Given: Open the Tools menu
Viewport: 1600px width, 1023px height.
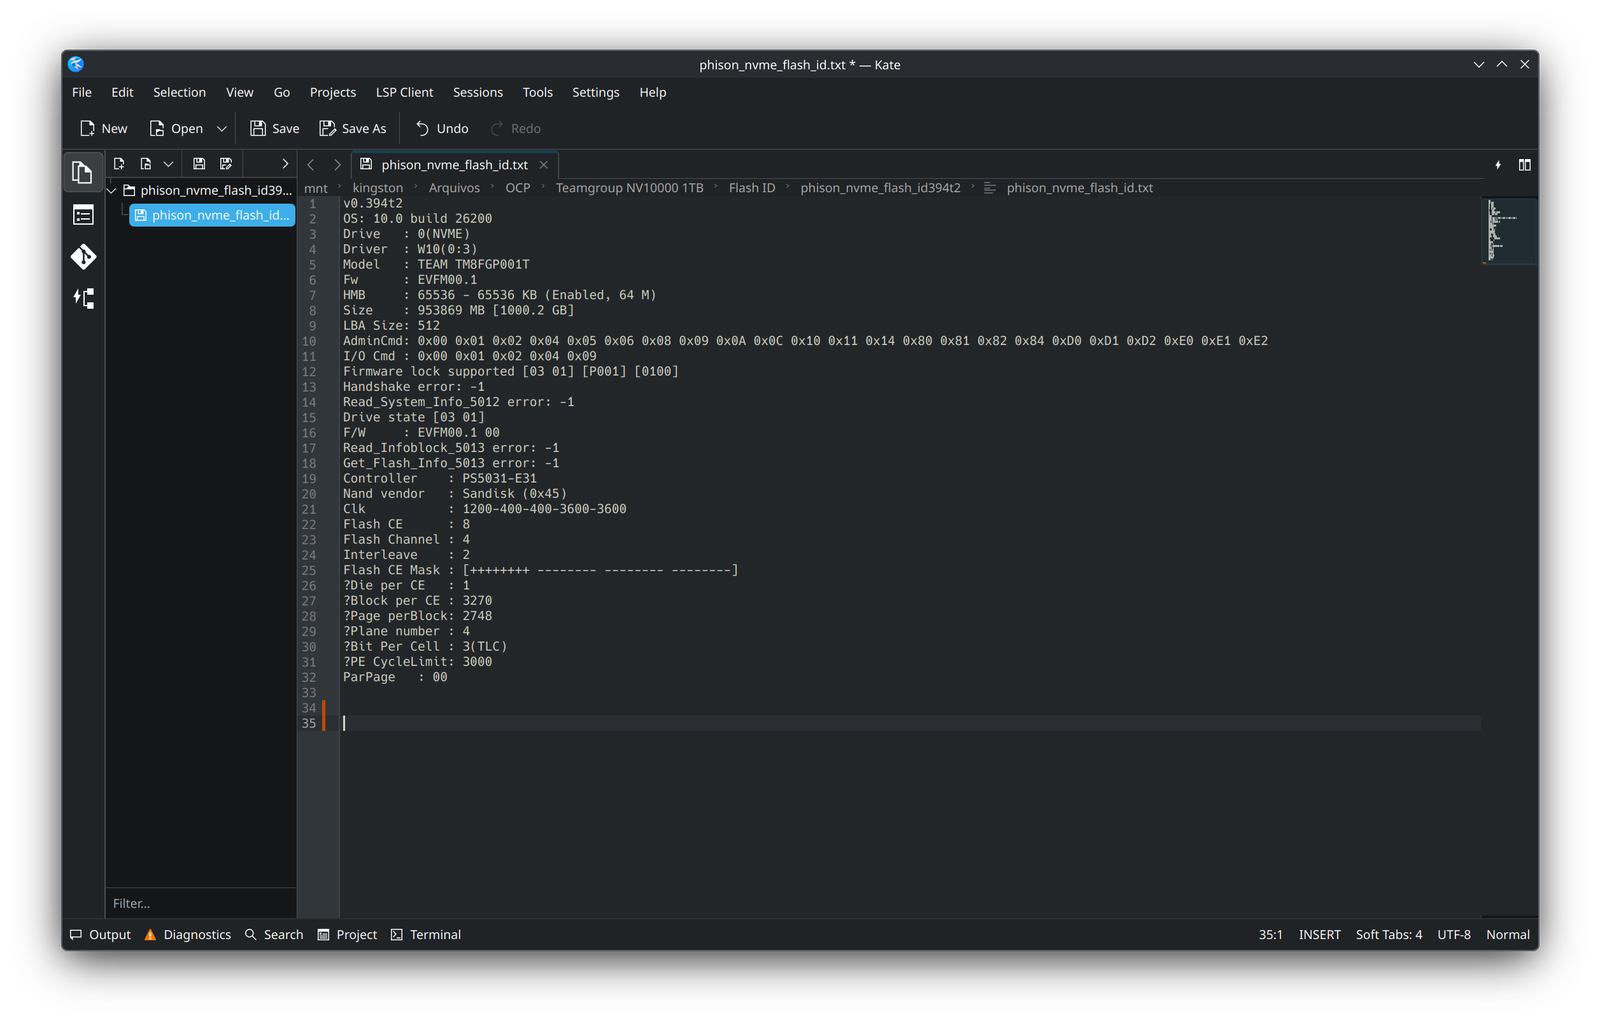Looking at the screenshot, I should click(537, 92).
